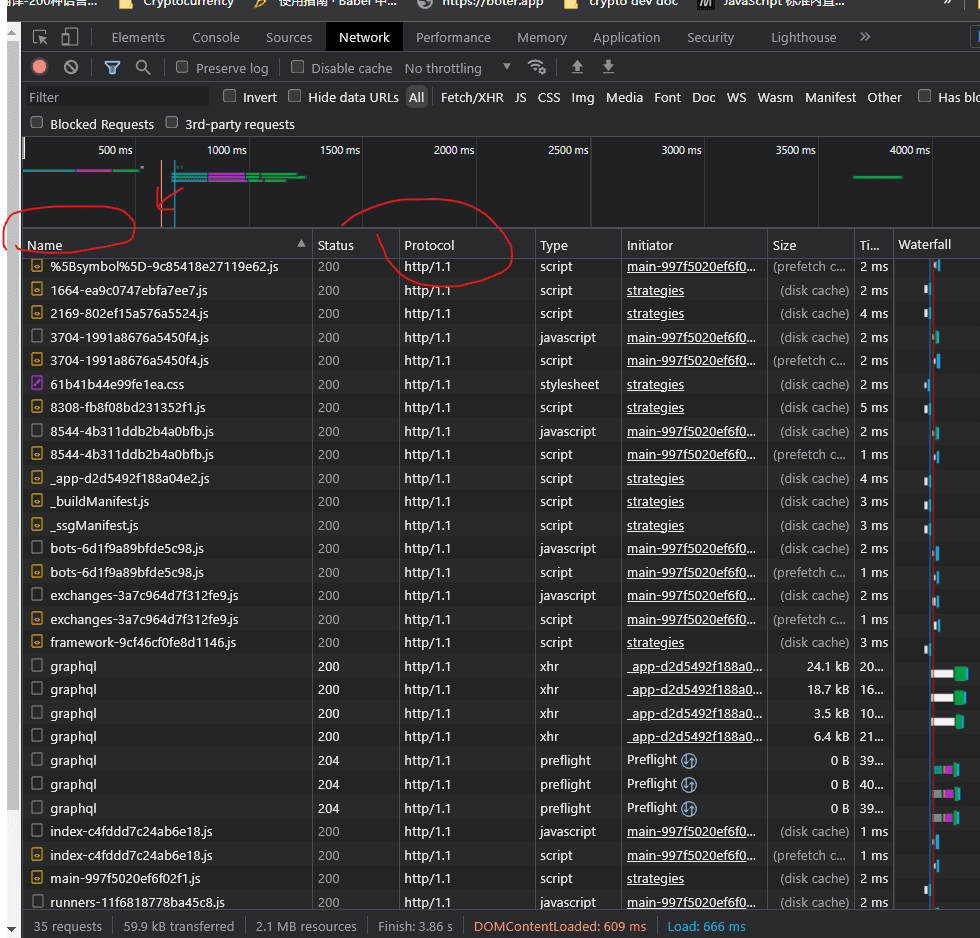980x938 pixels.
Task: Expand more DevTools tabs chevron
Action: [x=865, y=37]
